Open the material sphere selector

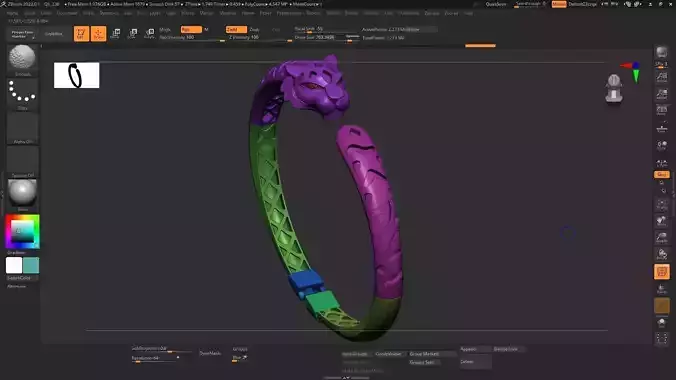22,193
